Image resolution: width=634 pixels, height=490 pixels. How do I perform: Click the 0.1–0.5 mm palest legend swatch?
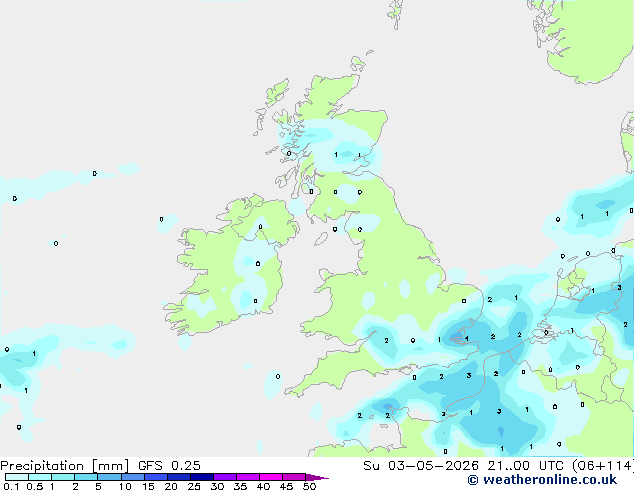(17, 477)
